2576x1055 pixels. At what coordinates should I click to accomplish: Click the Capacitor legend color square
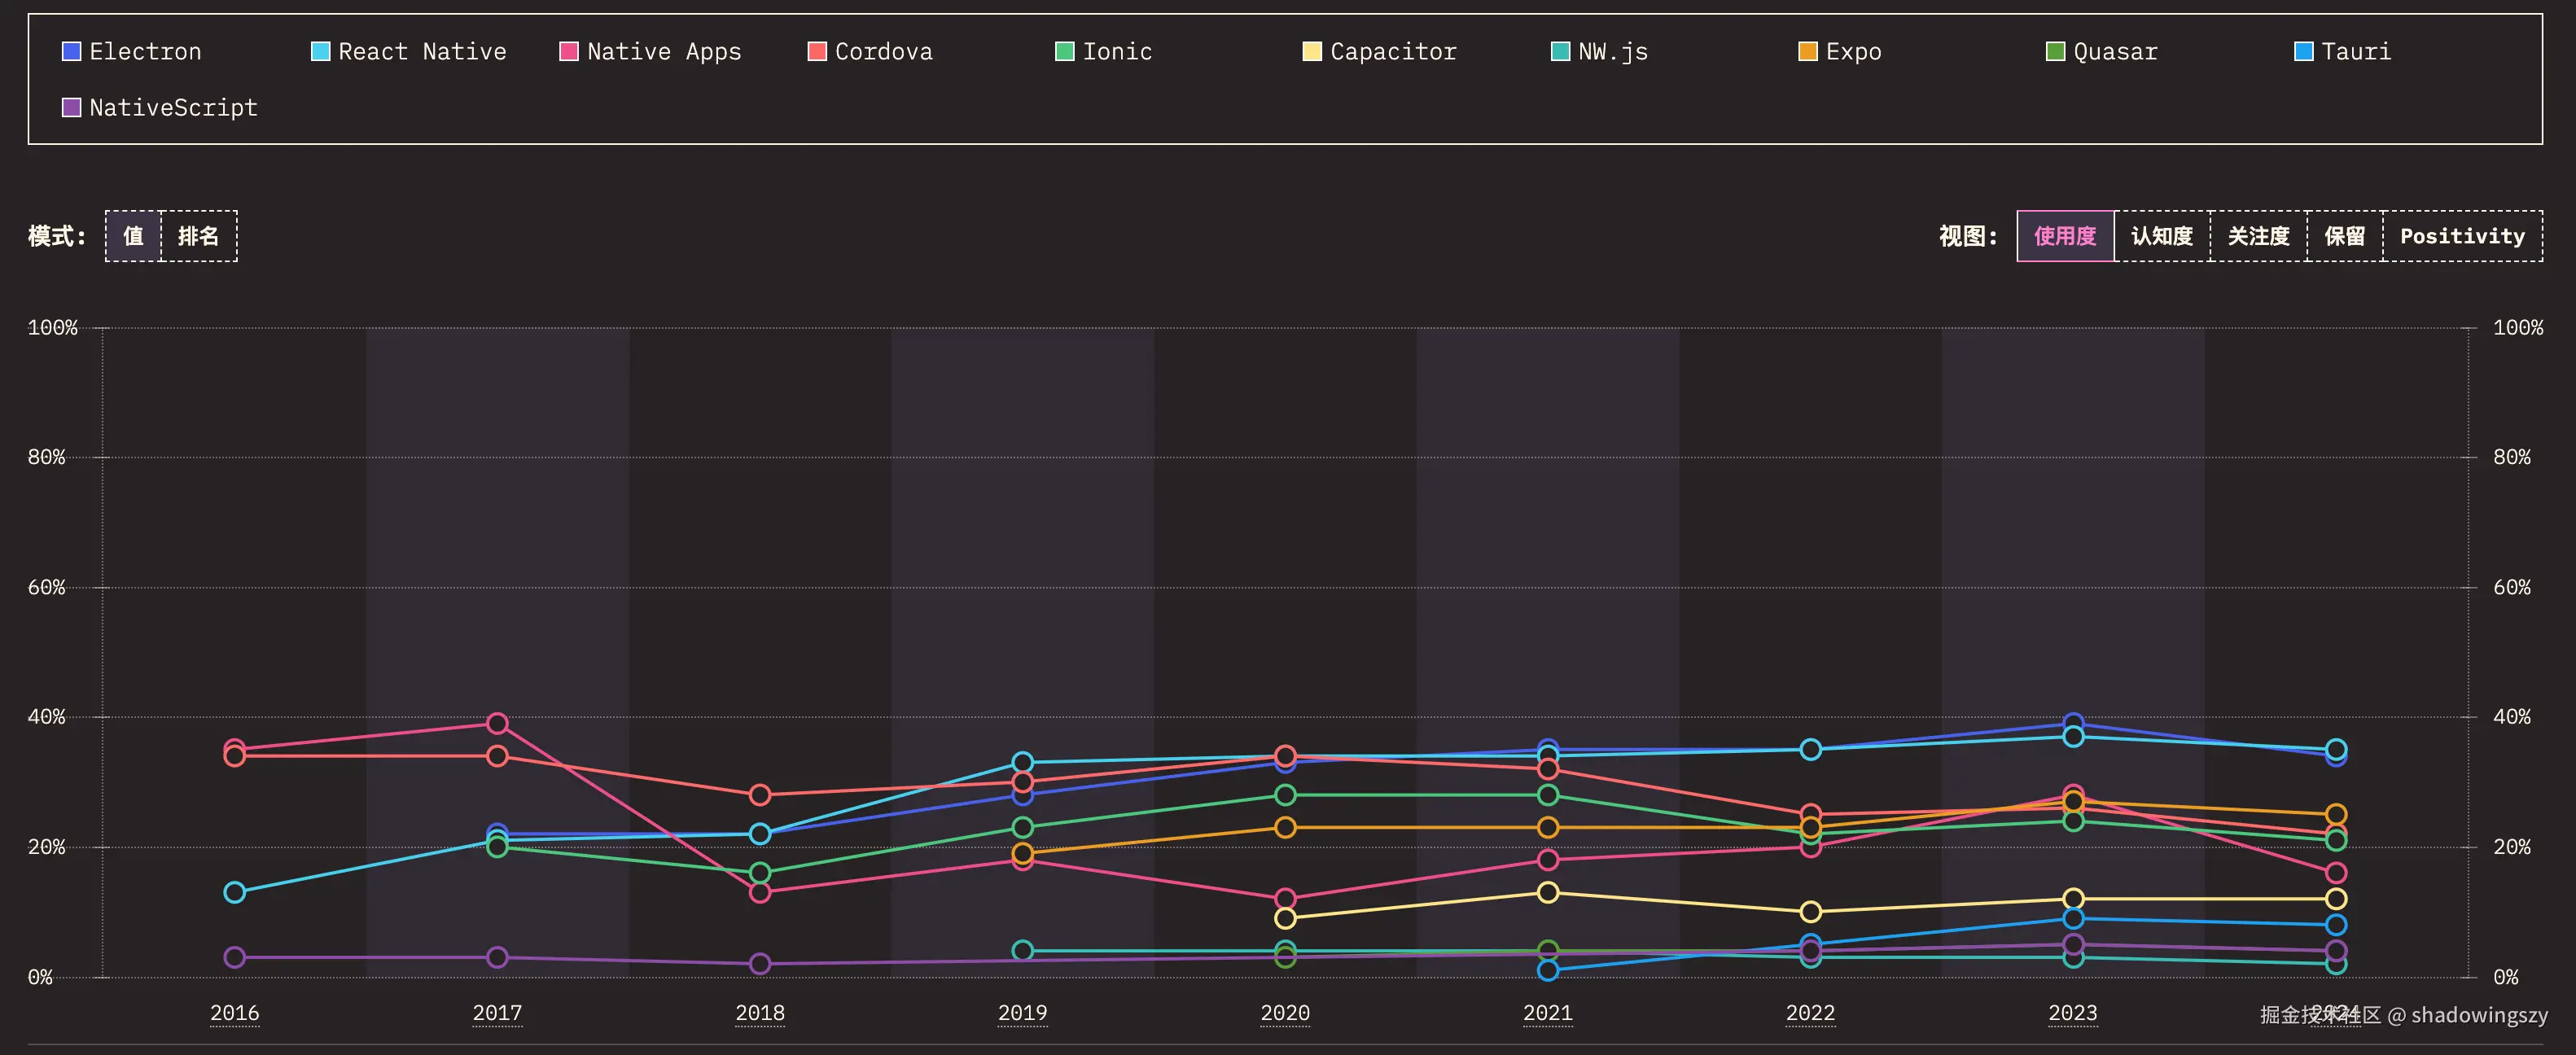pyautogui.click(x=1311, y=51)
